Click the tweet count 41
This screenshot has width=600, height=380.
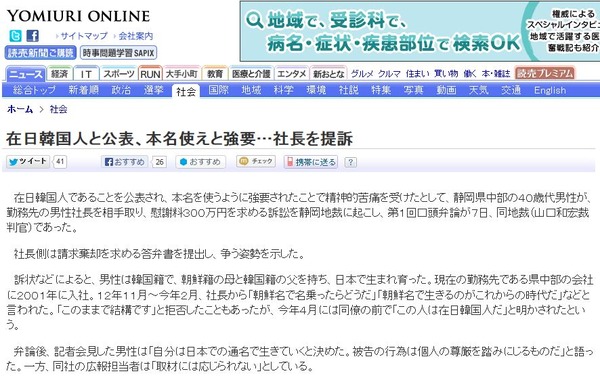(60, 162)
